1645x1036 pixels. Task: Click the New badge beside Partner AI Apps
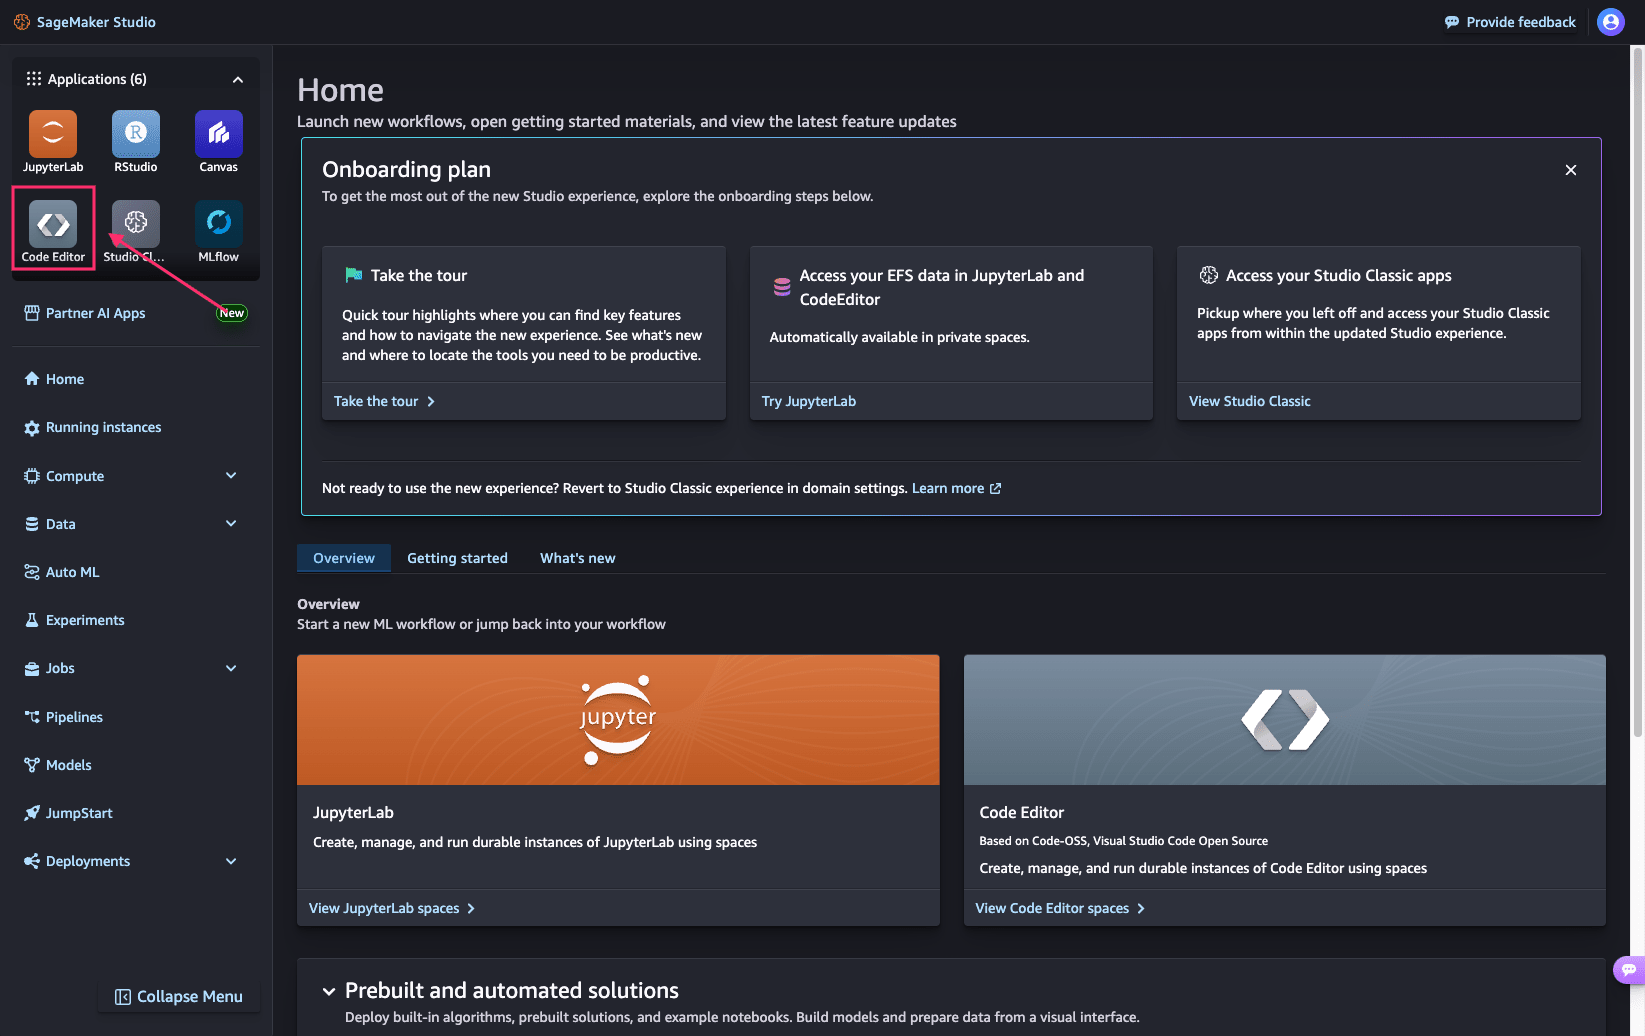(x=232, y=313)
